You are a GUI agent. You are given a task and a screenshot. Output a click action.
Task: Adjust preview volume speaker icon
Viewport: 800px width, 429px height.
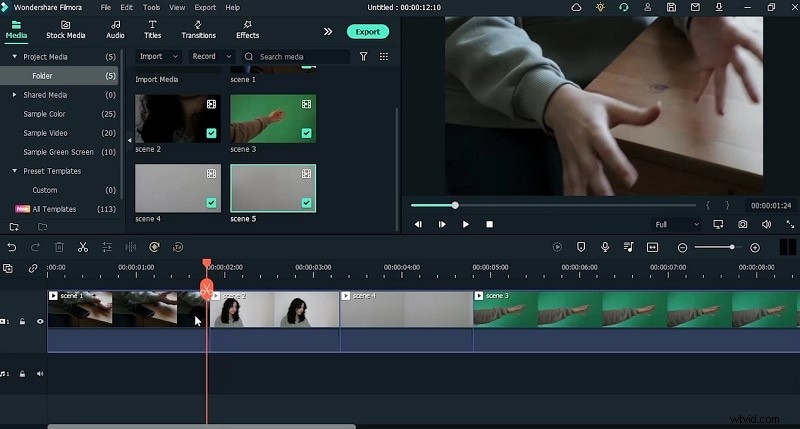pos(766,224)
